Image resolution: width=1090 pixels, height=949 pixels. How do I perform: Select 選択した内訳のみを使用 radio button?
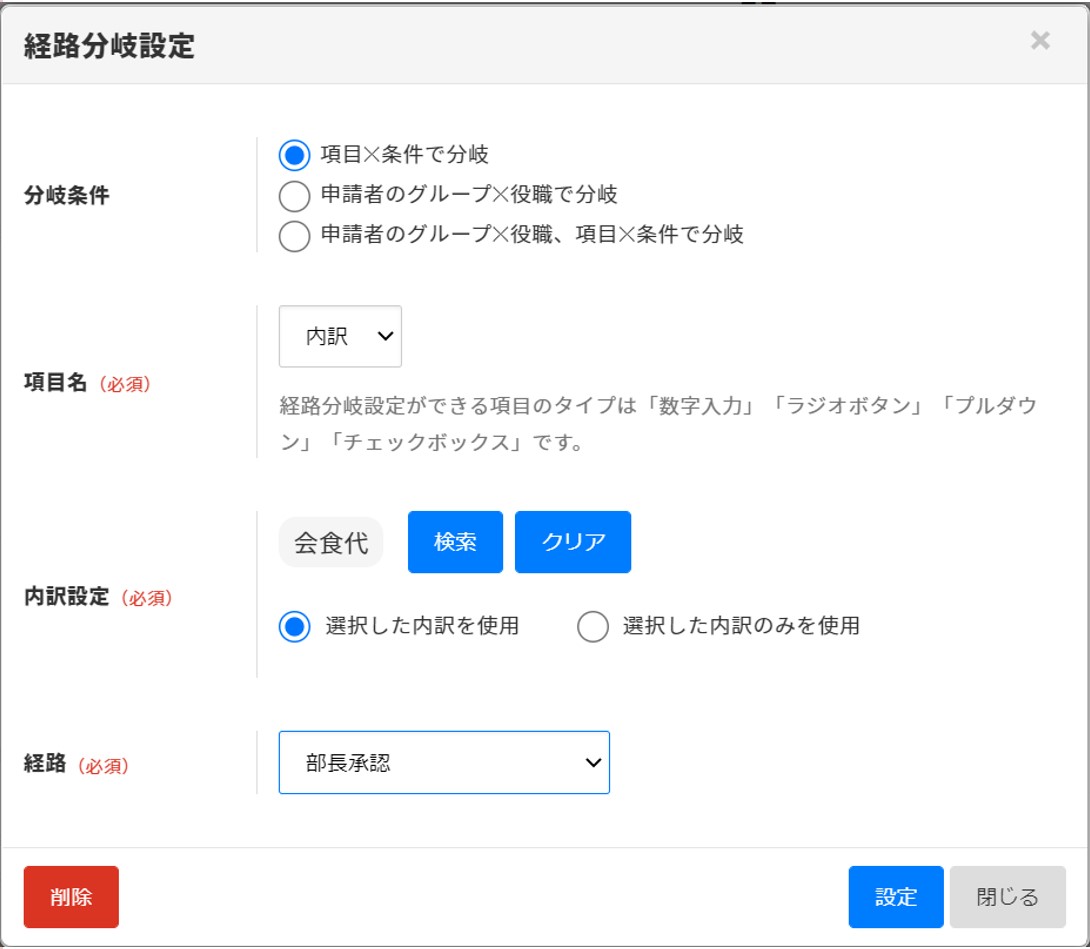(593, 627)
